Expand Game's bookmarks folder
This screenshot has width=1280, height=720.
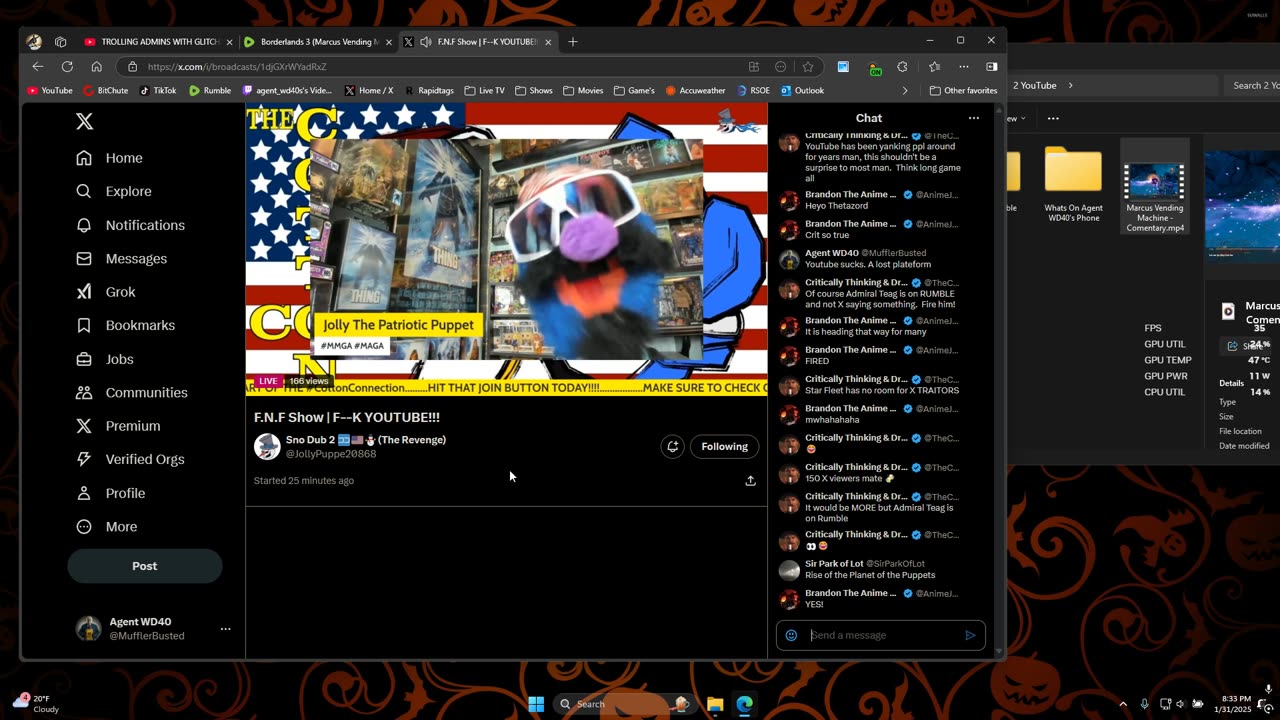634,90
